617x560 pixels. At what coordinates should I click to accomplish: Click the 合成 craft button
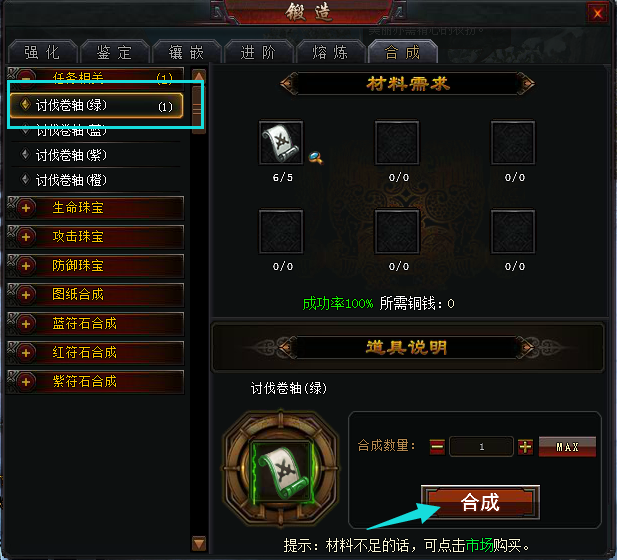coord(480,502)
